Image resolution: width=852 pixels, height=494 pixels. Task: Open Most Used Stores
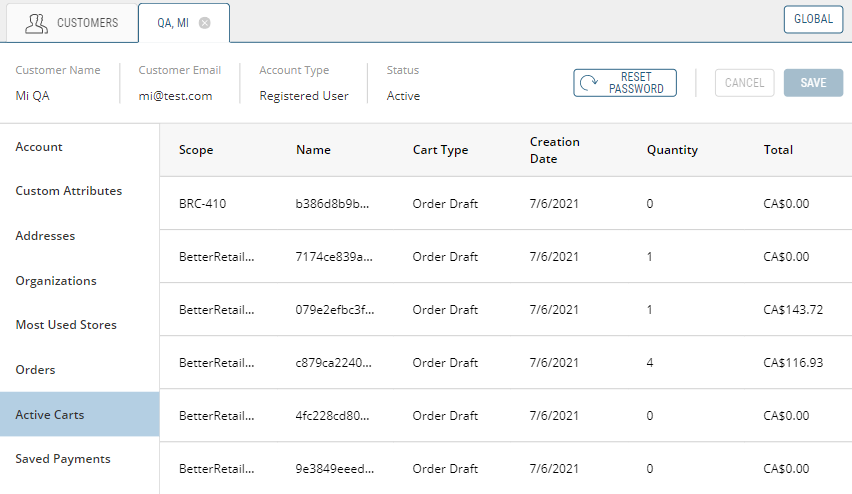[66, 325]
